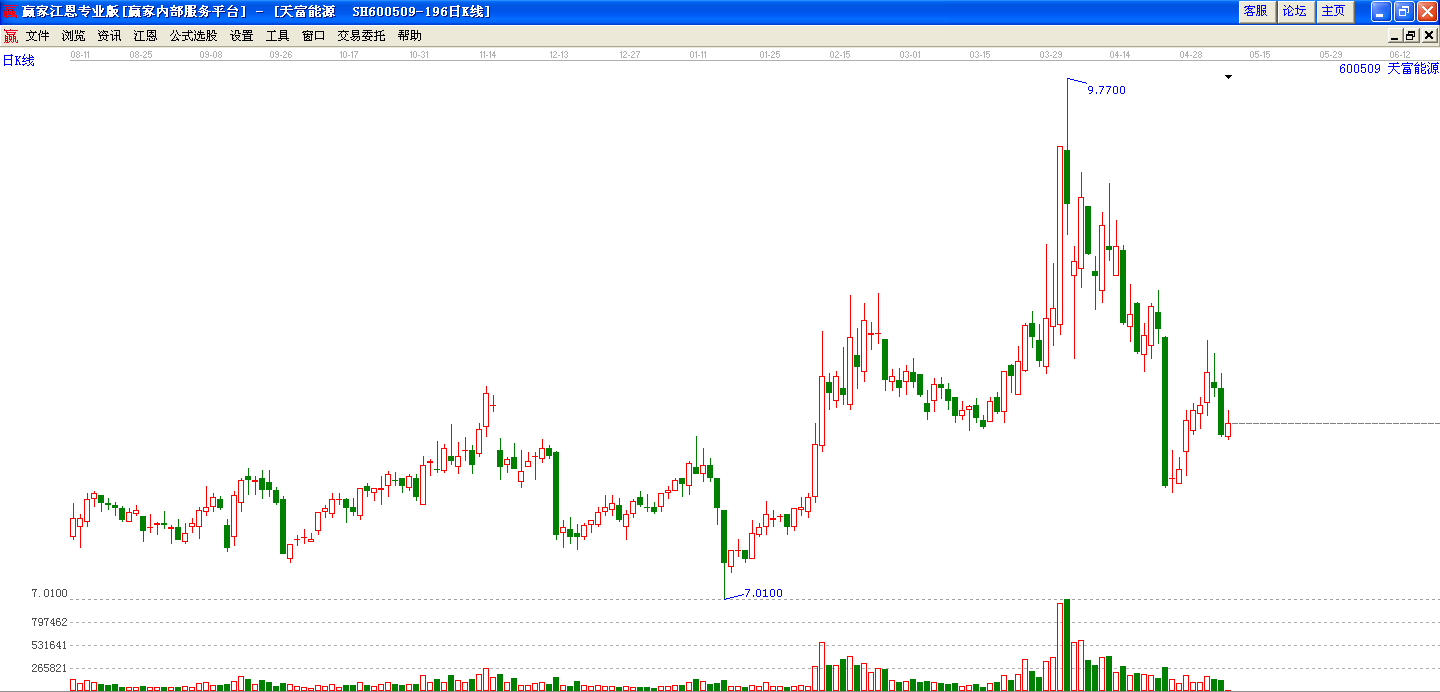This screenshot has width=1440, height=692.
Task: Click the 01-25 date on timeline
Action: coord(769,55)
